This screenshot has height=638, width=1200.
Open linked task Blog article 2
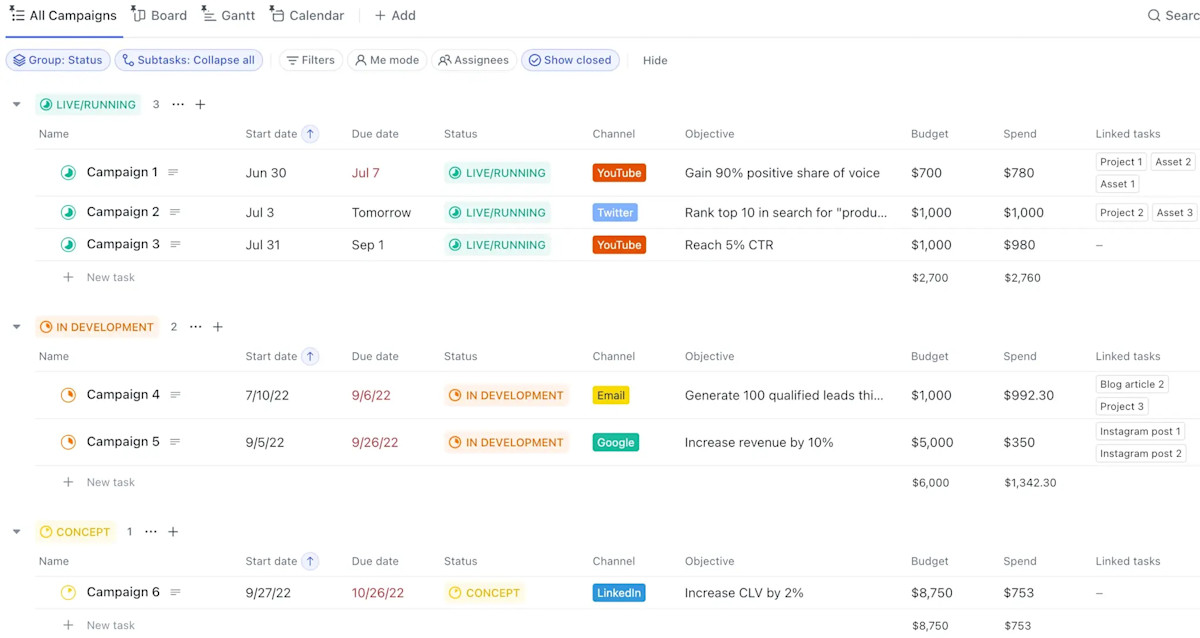click(x=1131, y=383)
